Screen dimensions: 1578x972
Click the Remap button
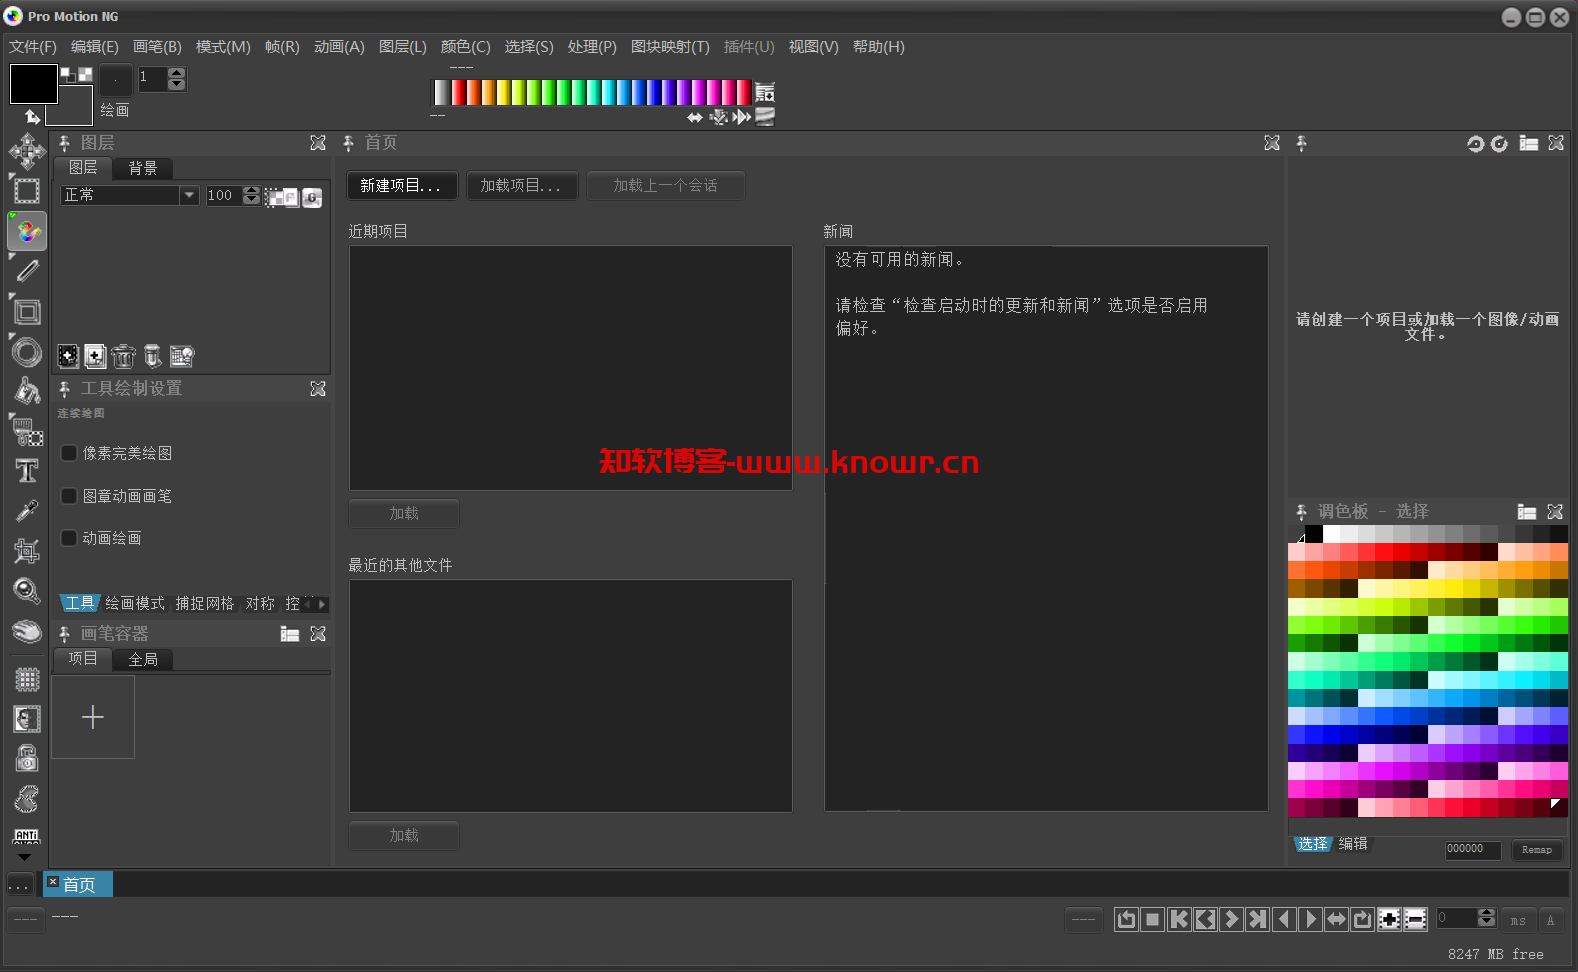(1537, 850)
